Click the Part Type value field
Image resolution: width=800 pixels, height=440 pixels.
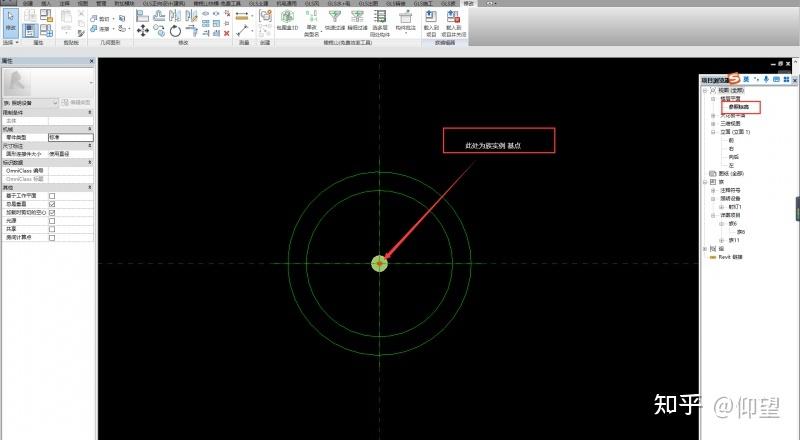[x=70, y=137]
